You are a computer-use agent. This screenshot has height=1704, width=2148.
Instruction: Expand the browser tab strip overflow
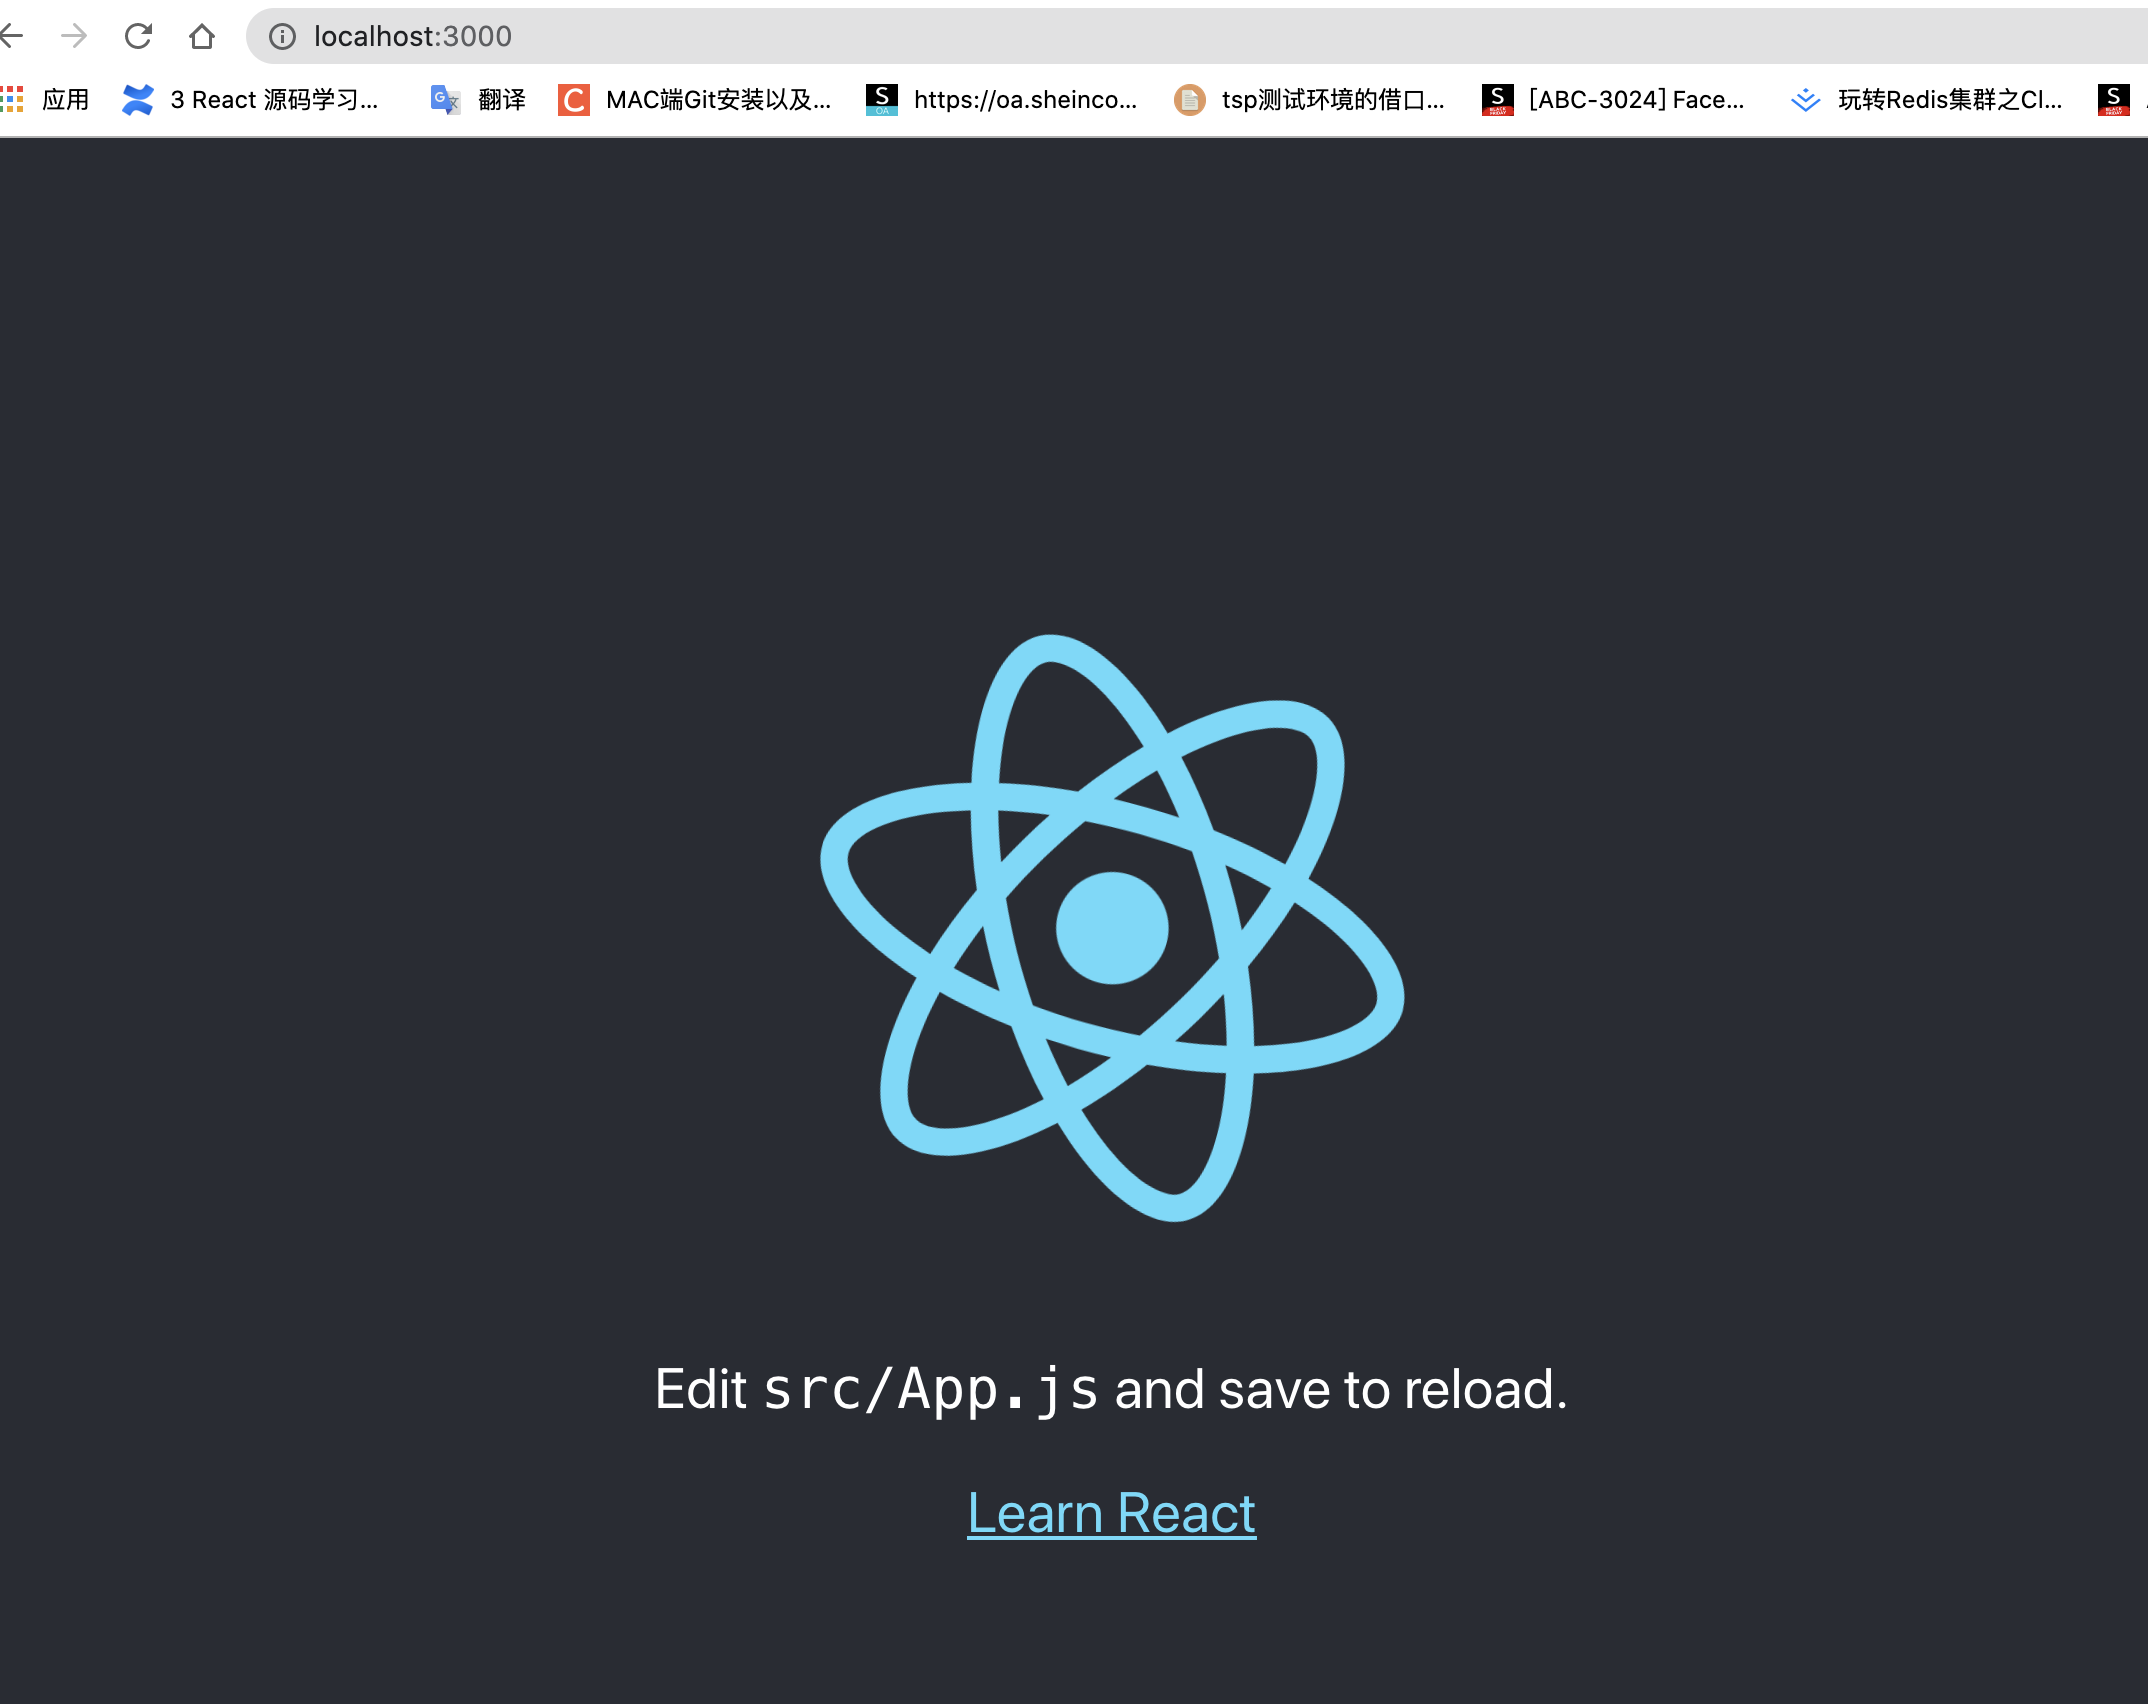pyautogui.click(x=2143, y=99)
